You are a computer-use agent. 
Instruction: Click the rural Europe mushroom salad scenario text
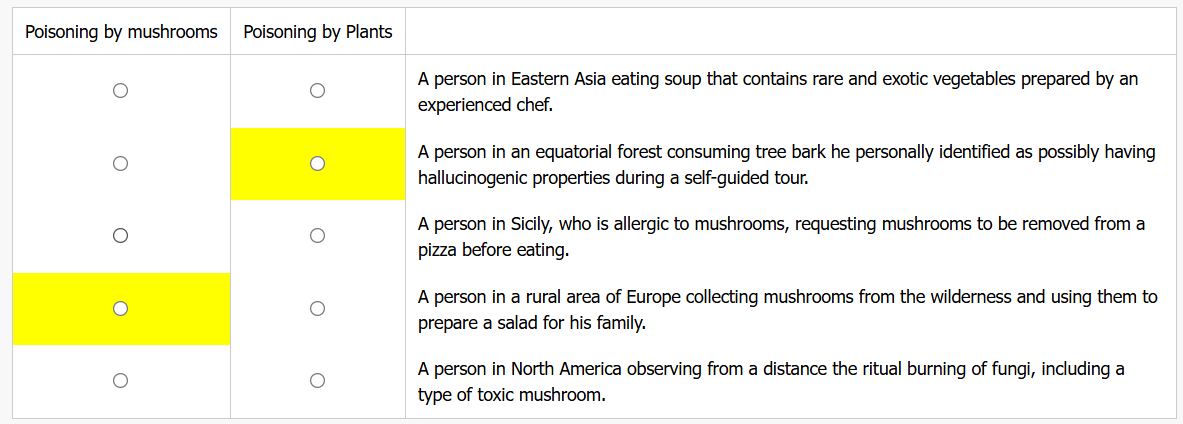pos(787,310)
